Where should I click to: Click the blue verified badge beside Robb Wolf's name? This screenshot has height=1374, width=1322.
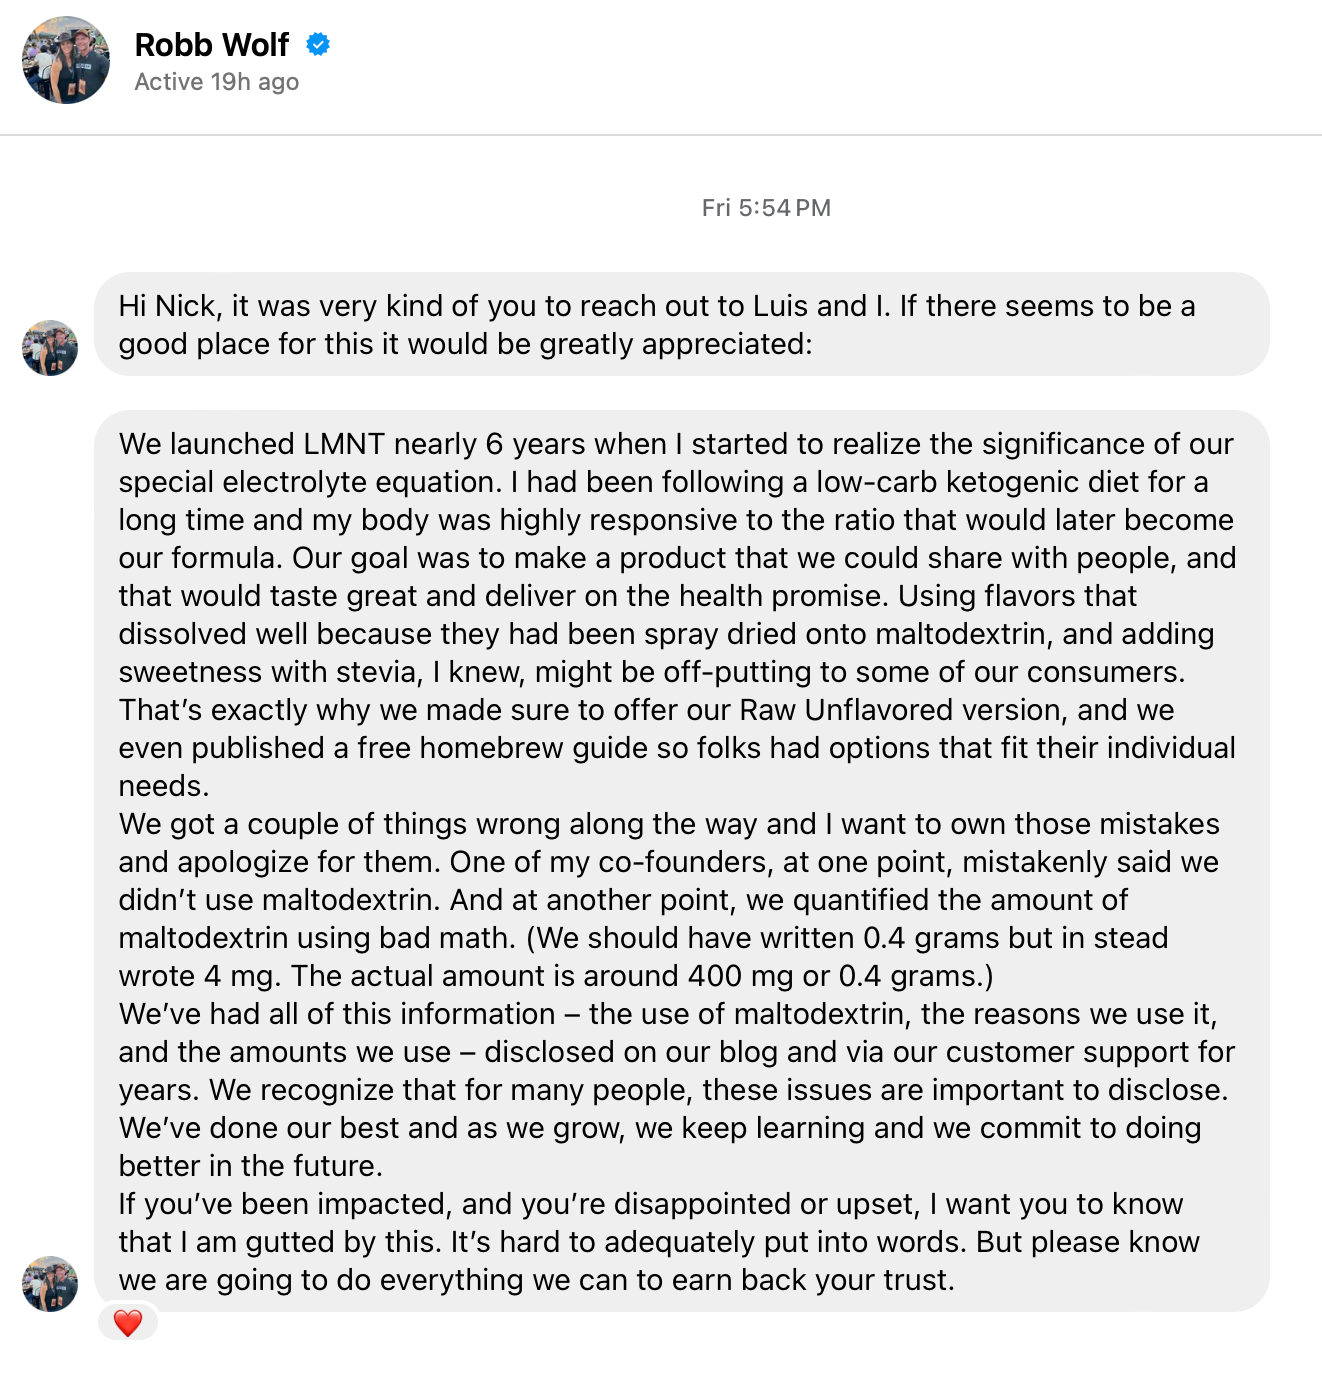(318, 44)
